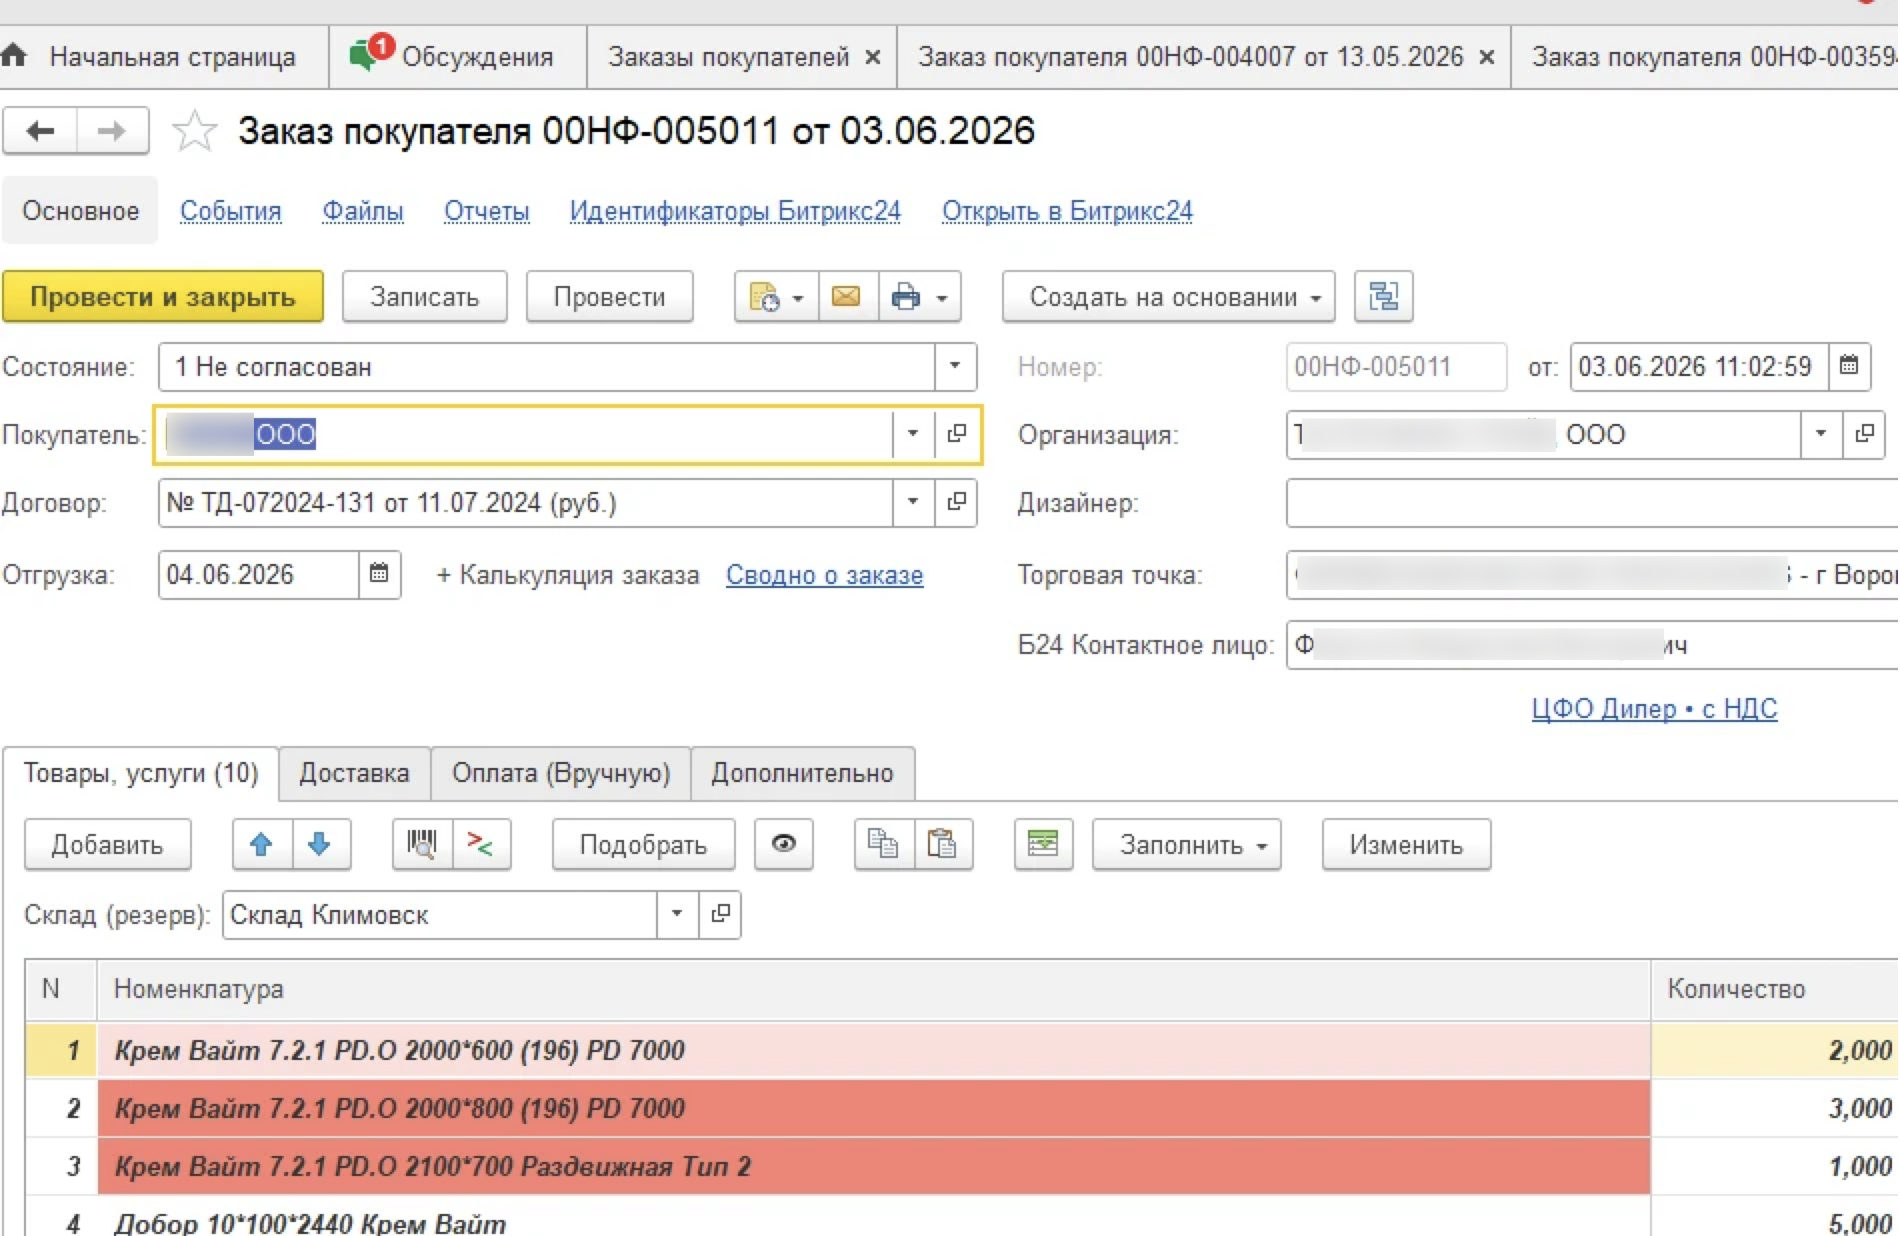The image size is (1900, 1236).
Task: Expand the Договор dropdown arrow
Action: click(912, 503)
